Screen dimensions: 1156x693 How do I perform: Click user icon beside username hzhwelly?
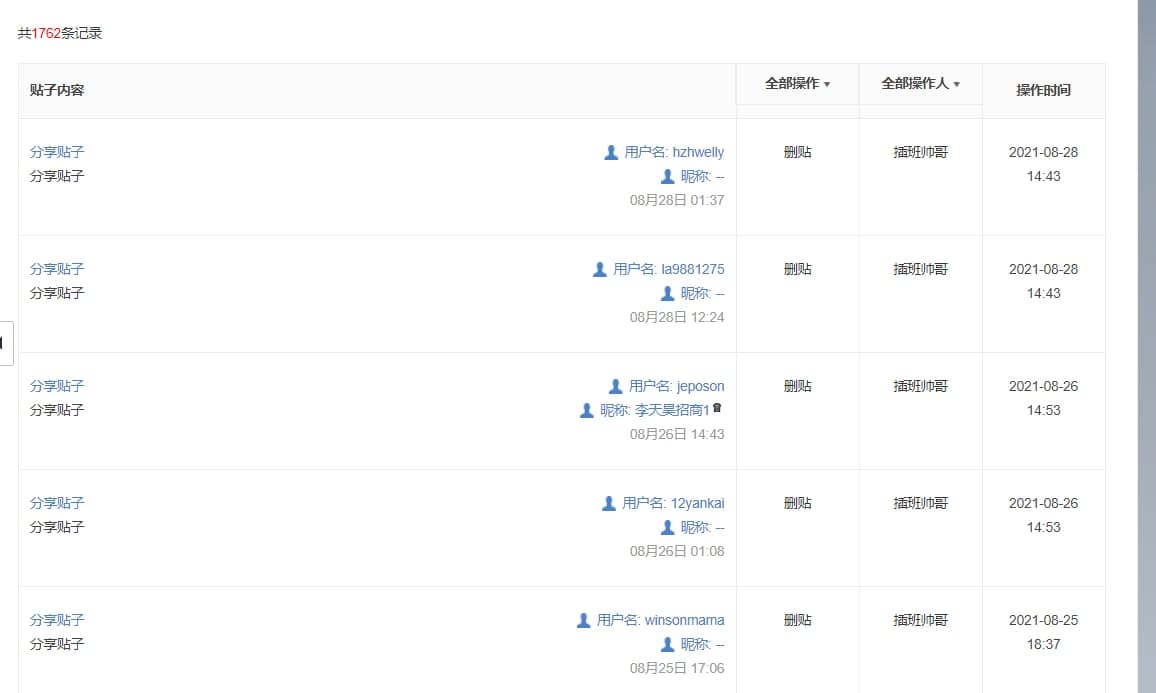pyautogui.click(x=611, y=152)
